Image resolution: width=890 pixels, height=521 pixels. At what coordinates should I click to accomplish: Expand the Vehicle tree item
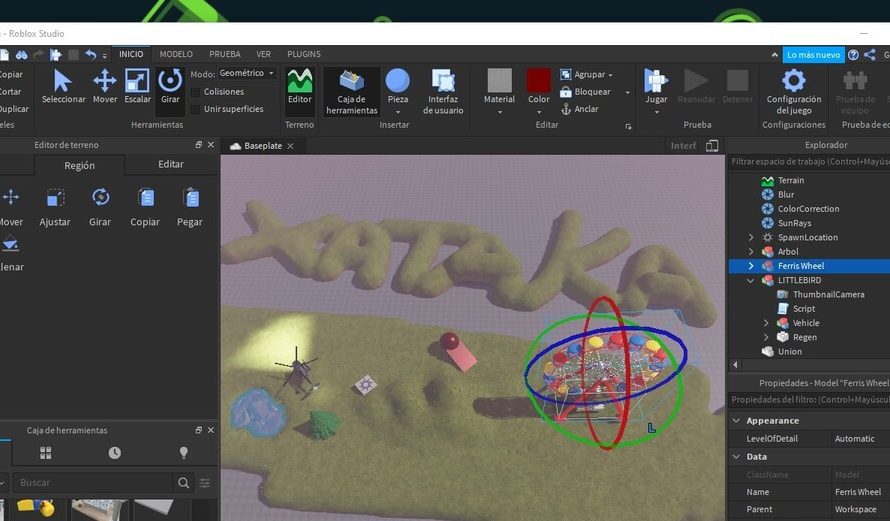pos(766,323)
